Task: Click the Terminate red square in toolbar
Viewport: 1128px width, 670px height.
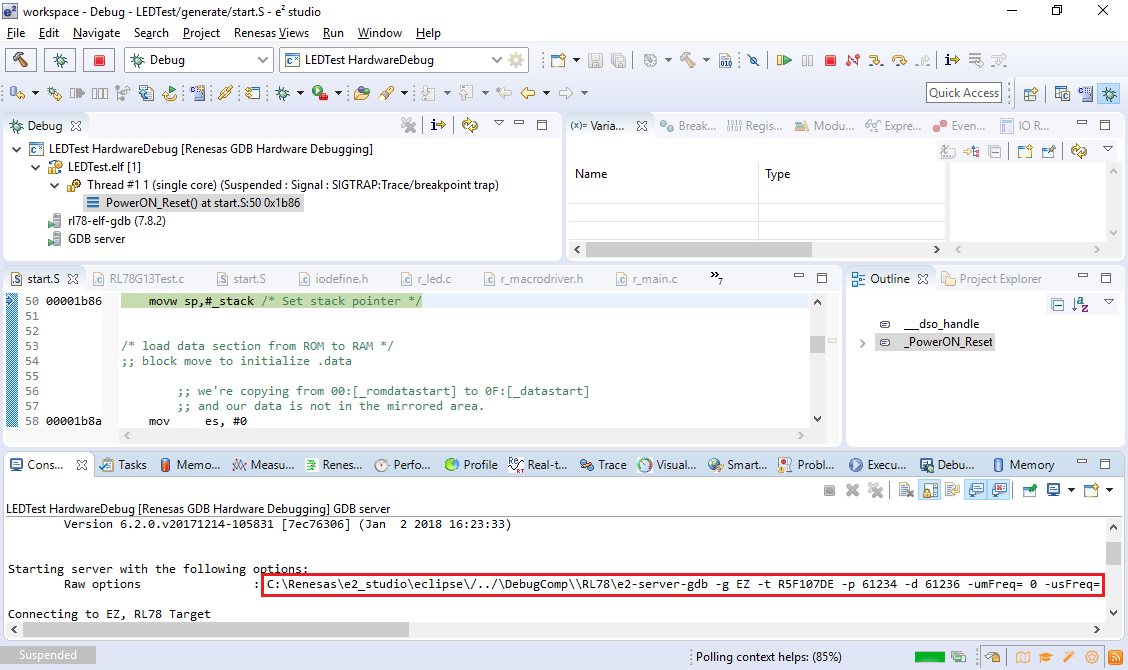Action: pos(830,60)
